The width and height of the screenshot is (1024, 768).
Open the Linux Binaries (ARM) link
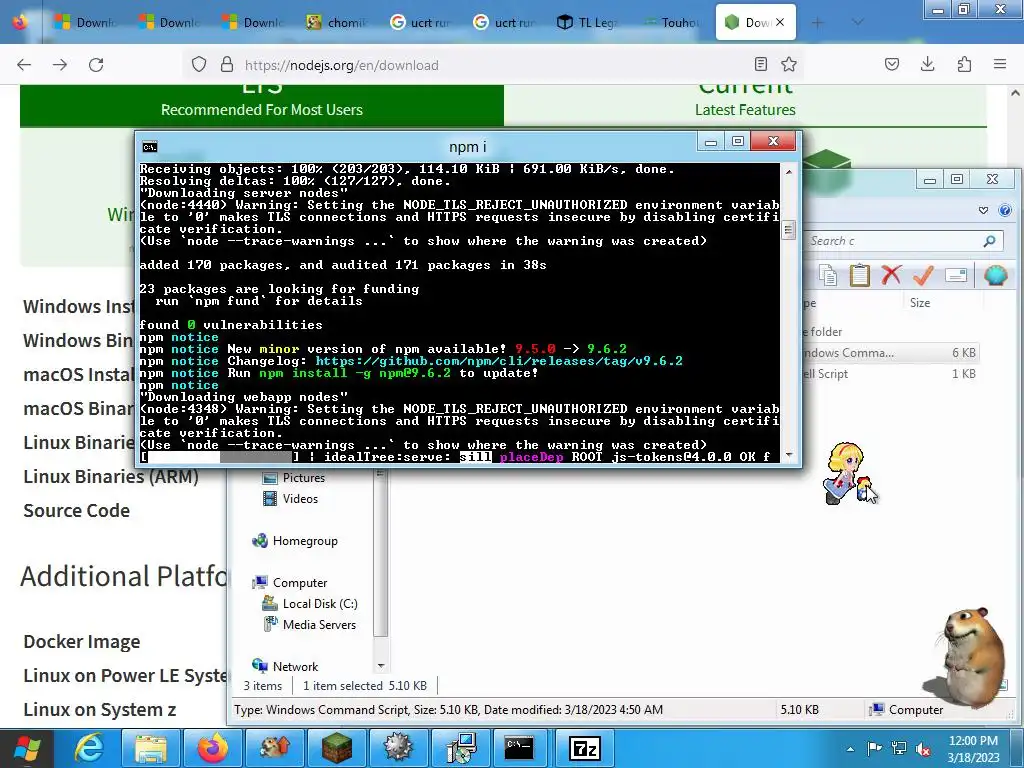(110, 477)
